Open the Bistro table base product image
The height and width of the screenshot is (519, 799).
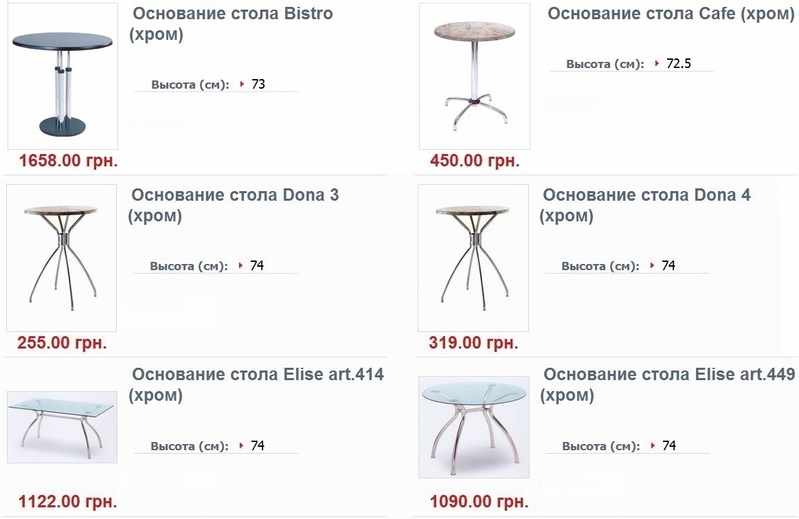tap(62, 77)
